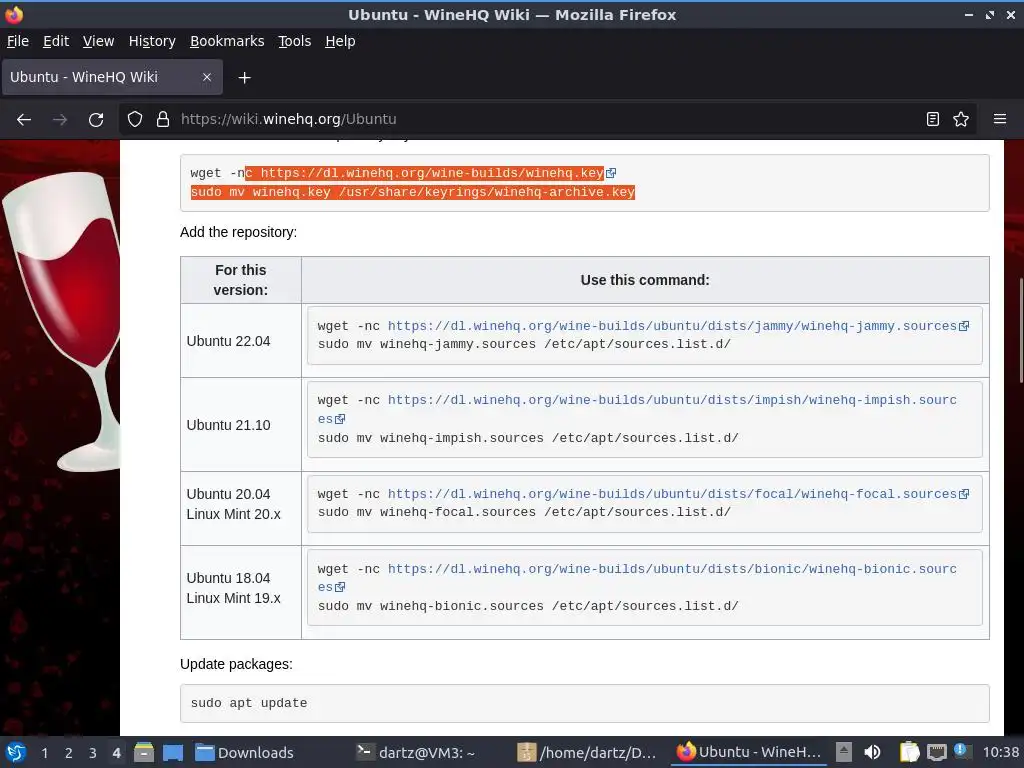The image size is (1024, 768).
Task: Open the LXQt start menu icon
Action: (16, 752)
